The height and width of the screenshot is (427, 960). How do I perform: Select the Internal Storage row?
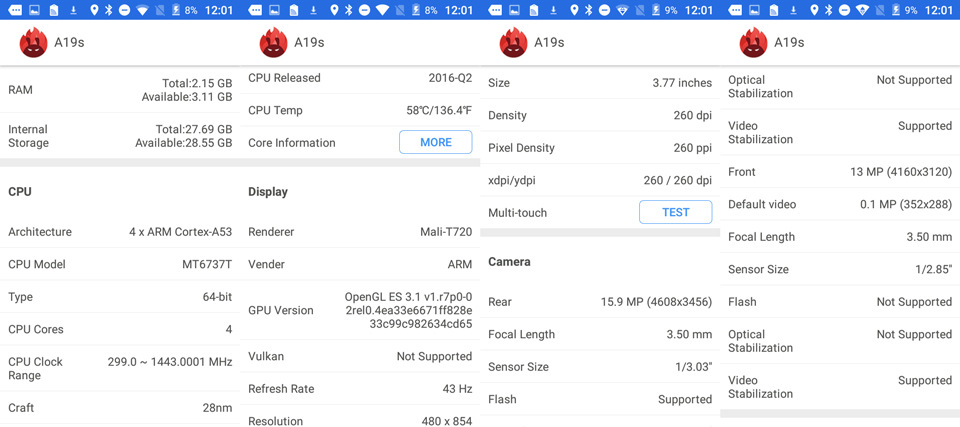point(120,136)
